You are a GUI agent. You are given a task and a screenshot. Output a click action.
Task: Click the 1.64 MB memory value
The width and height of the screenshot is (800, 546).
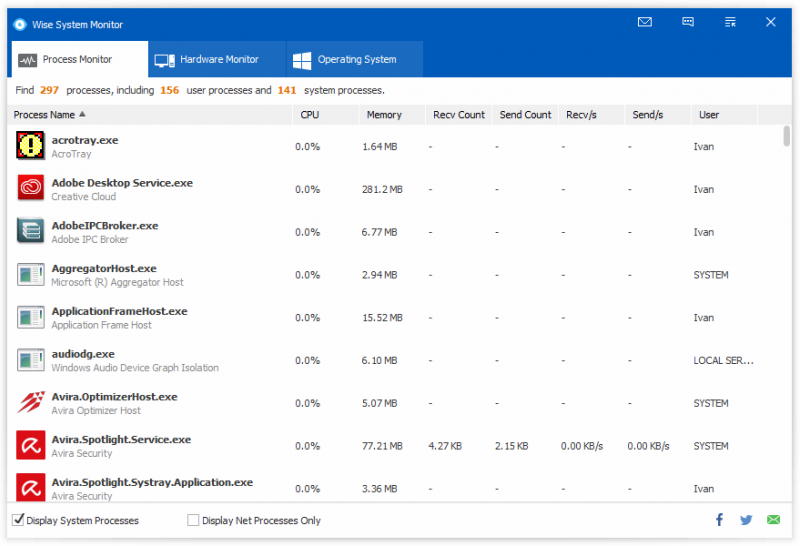380,146
